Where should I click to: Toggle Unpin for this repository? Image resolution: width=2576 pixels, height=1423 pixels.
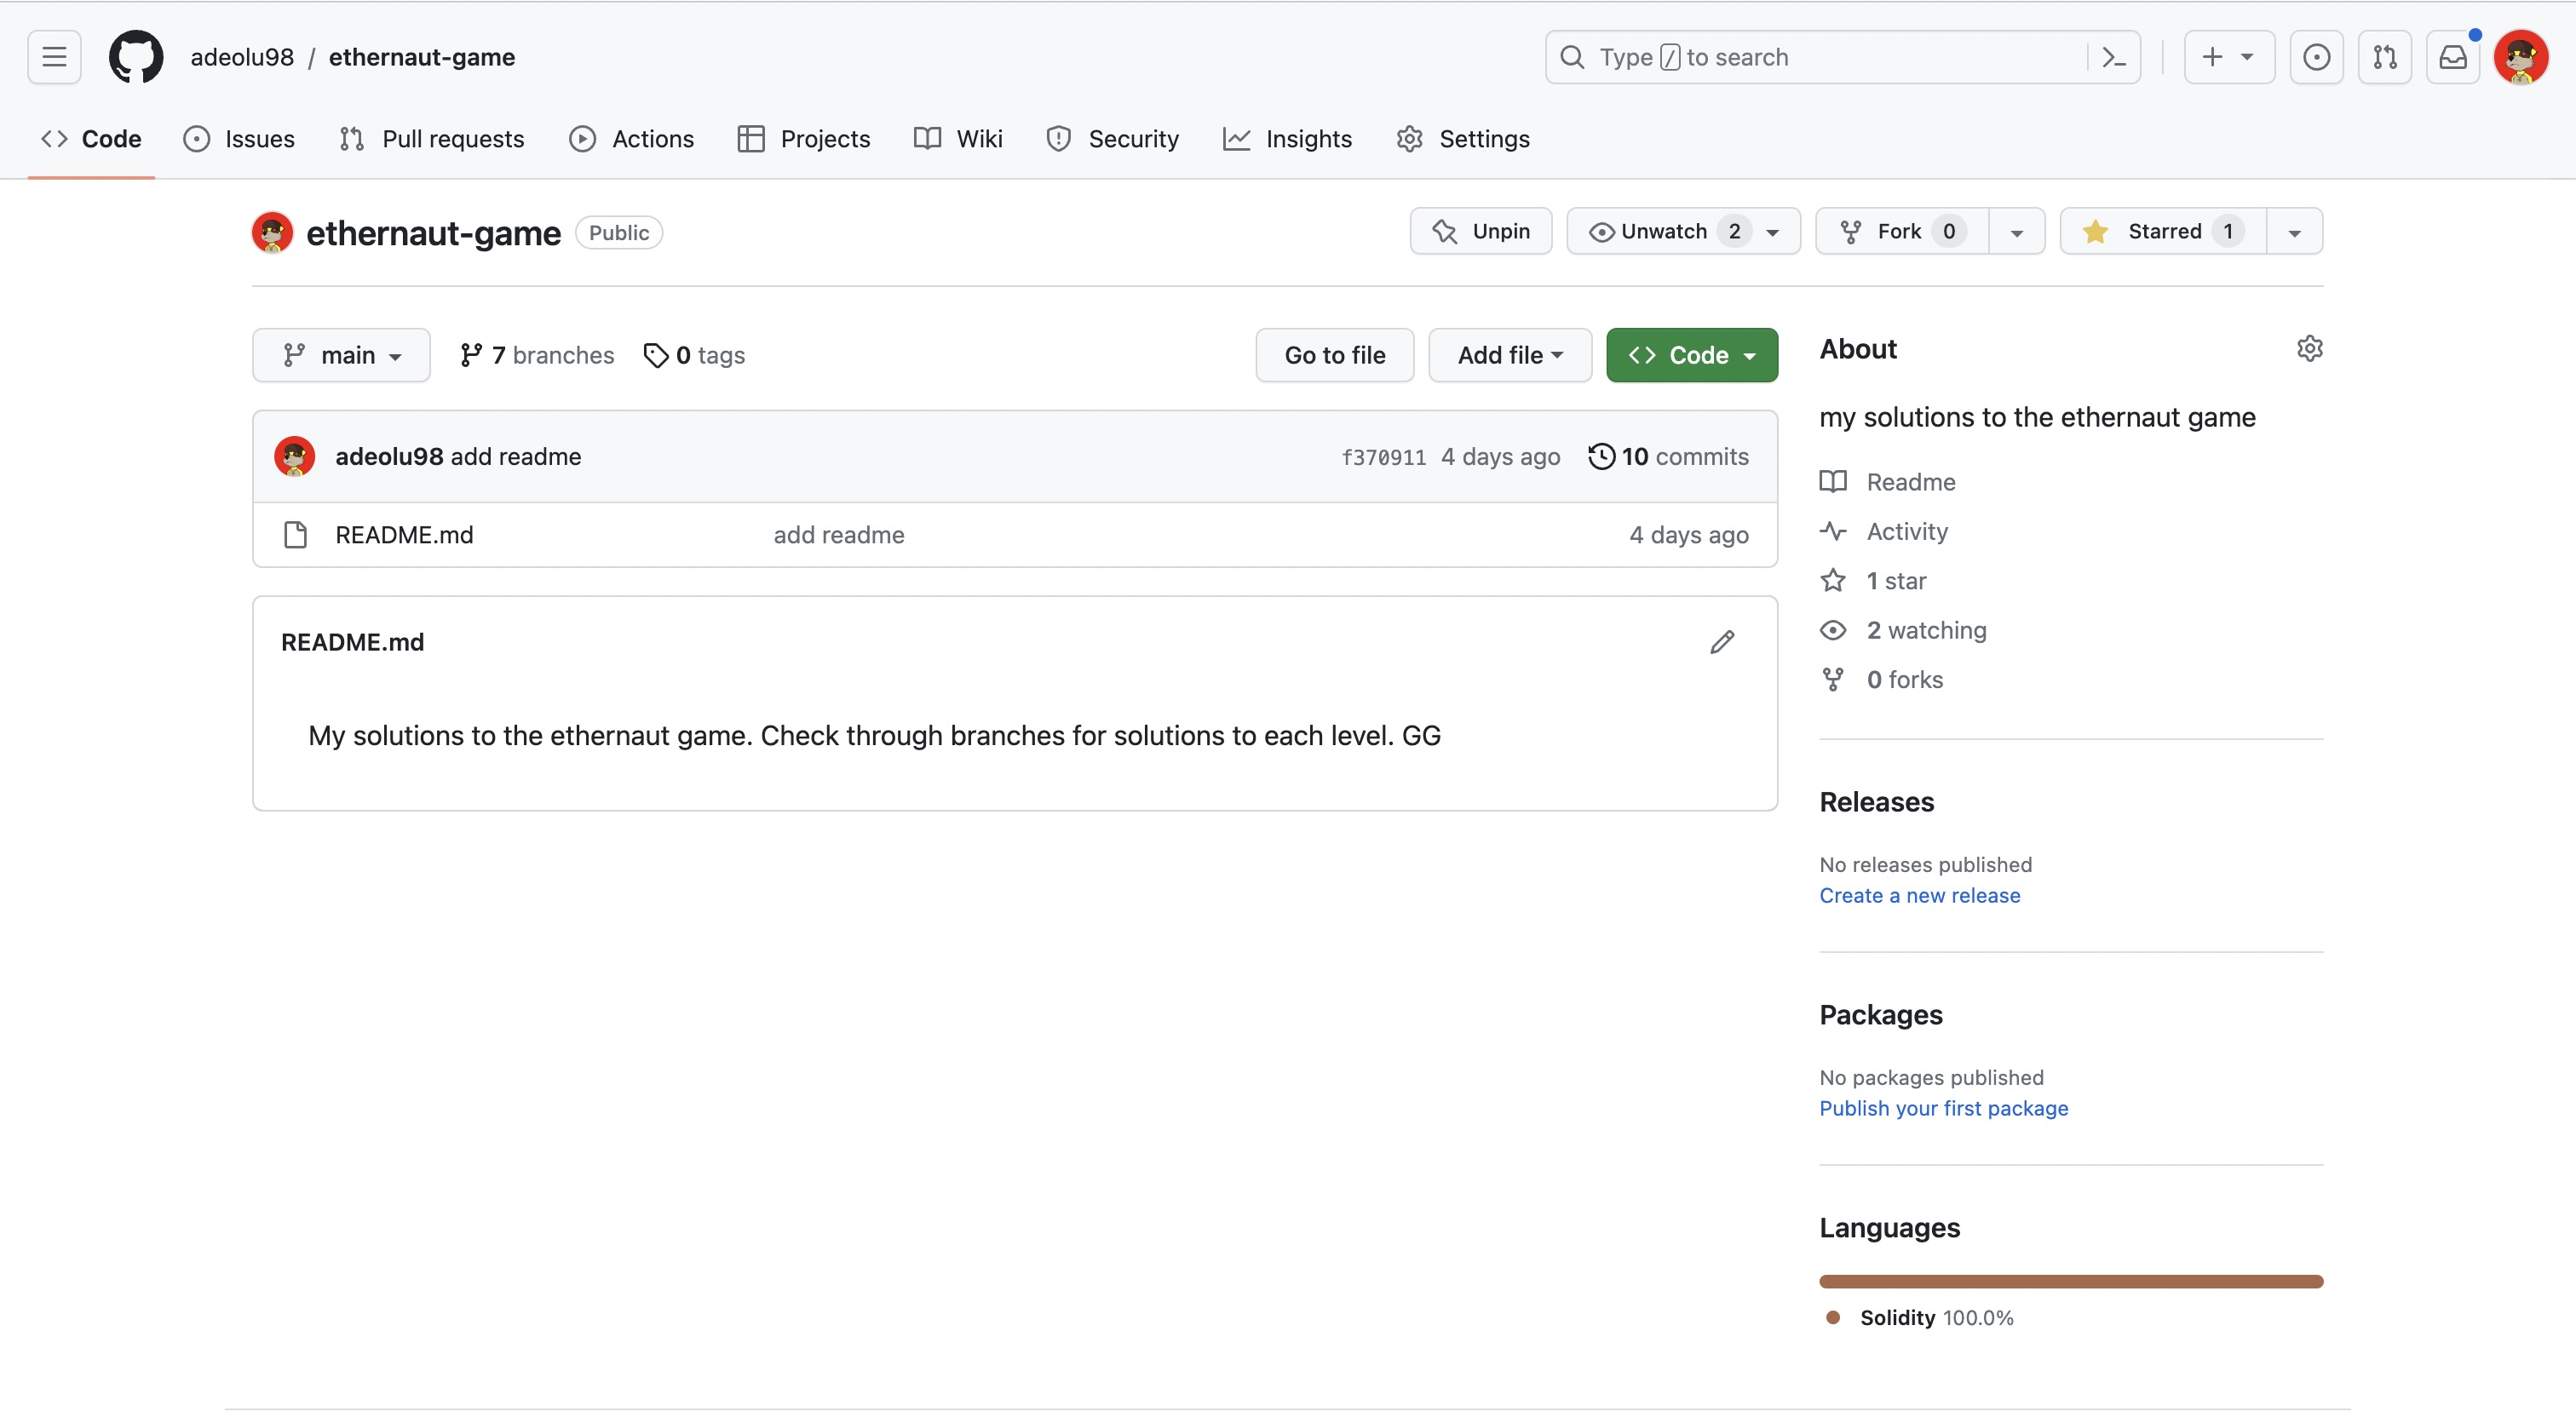click(x=1480, y=232)
